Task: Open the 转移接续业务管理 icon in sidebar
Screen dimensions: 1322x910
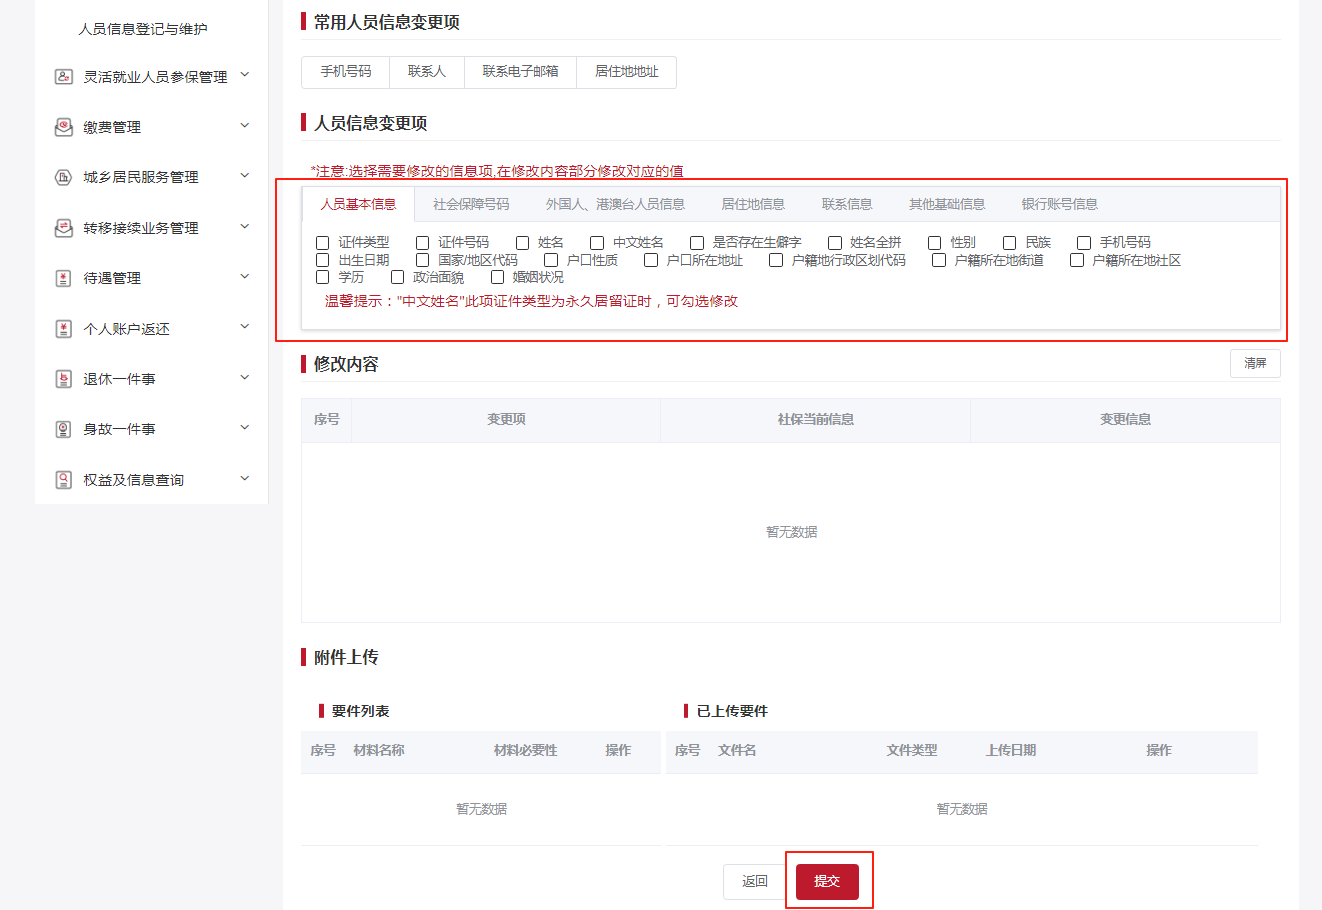Action: point(58,227)
